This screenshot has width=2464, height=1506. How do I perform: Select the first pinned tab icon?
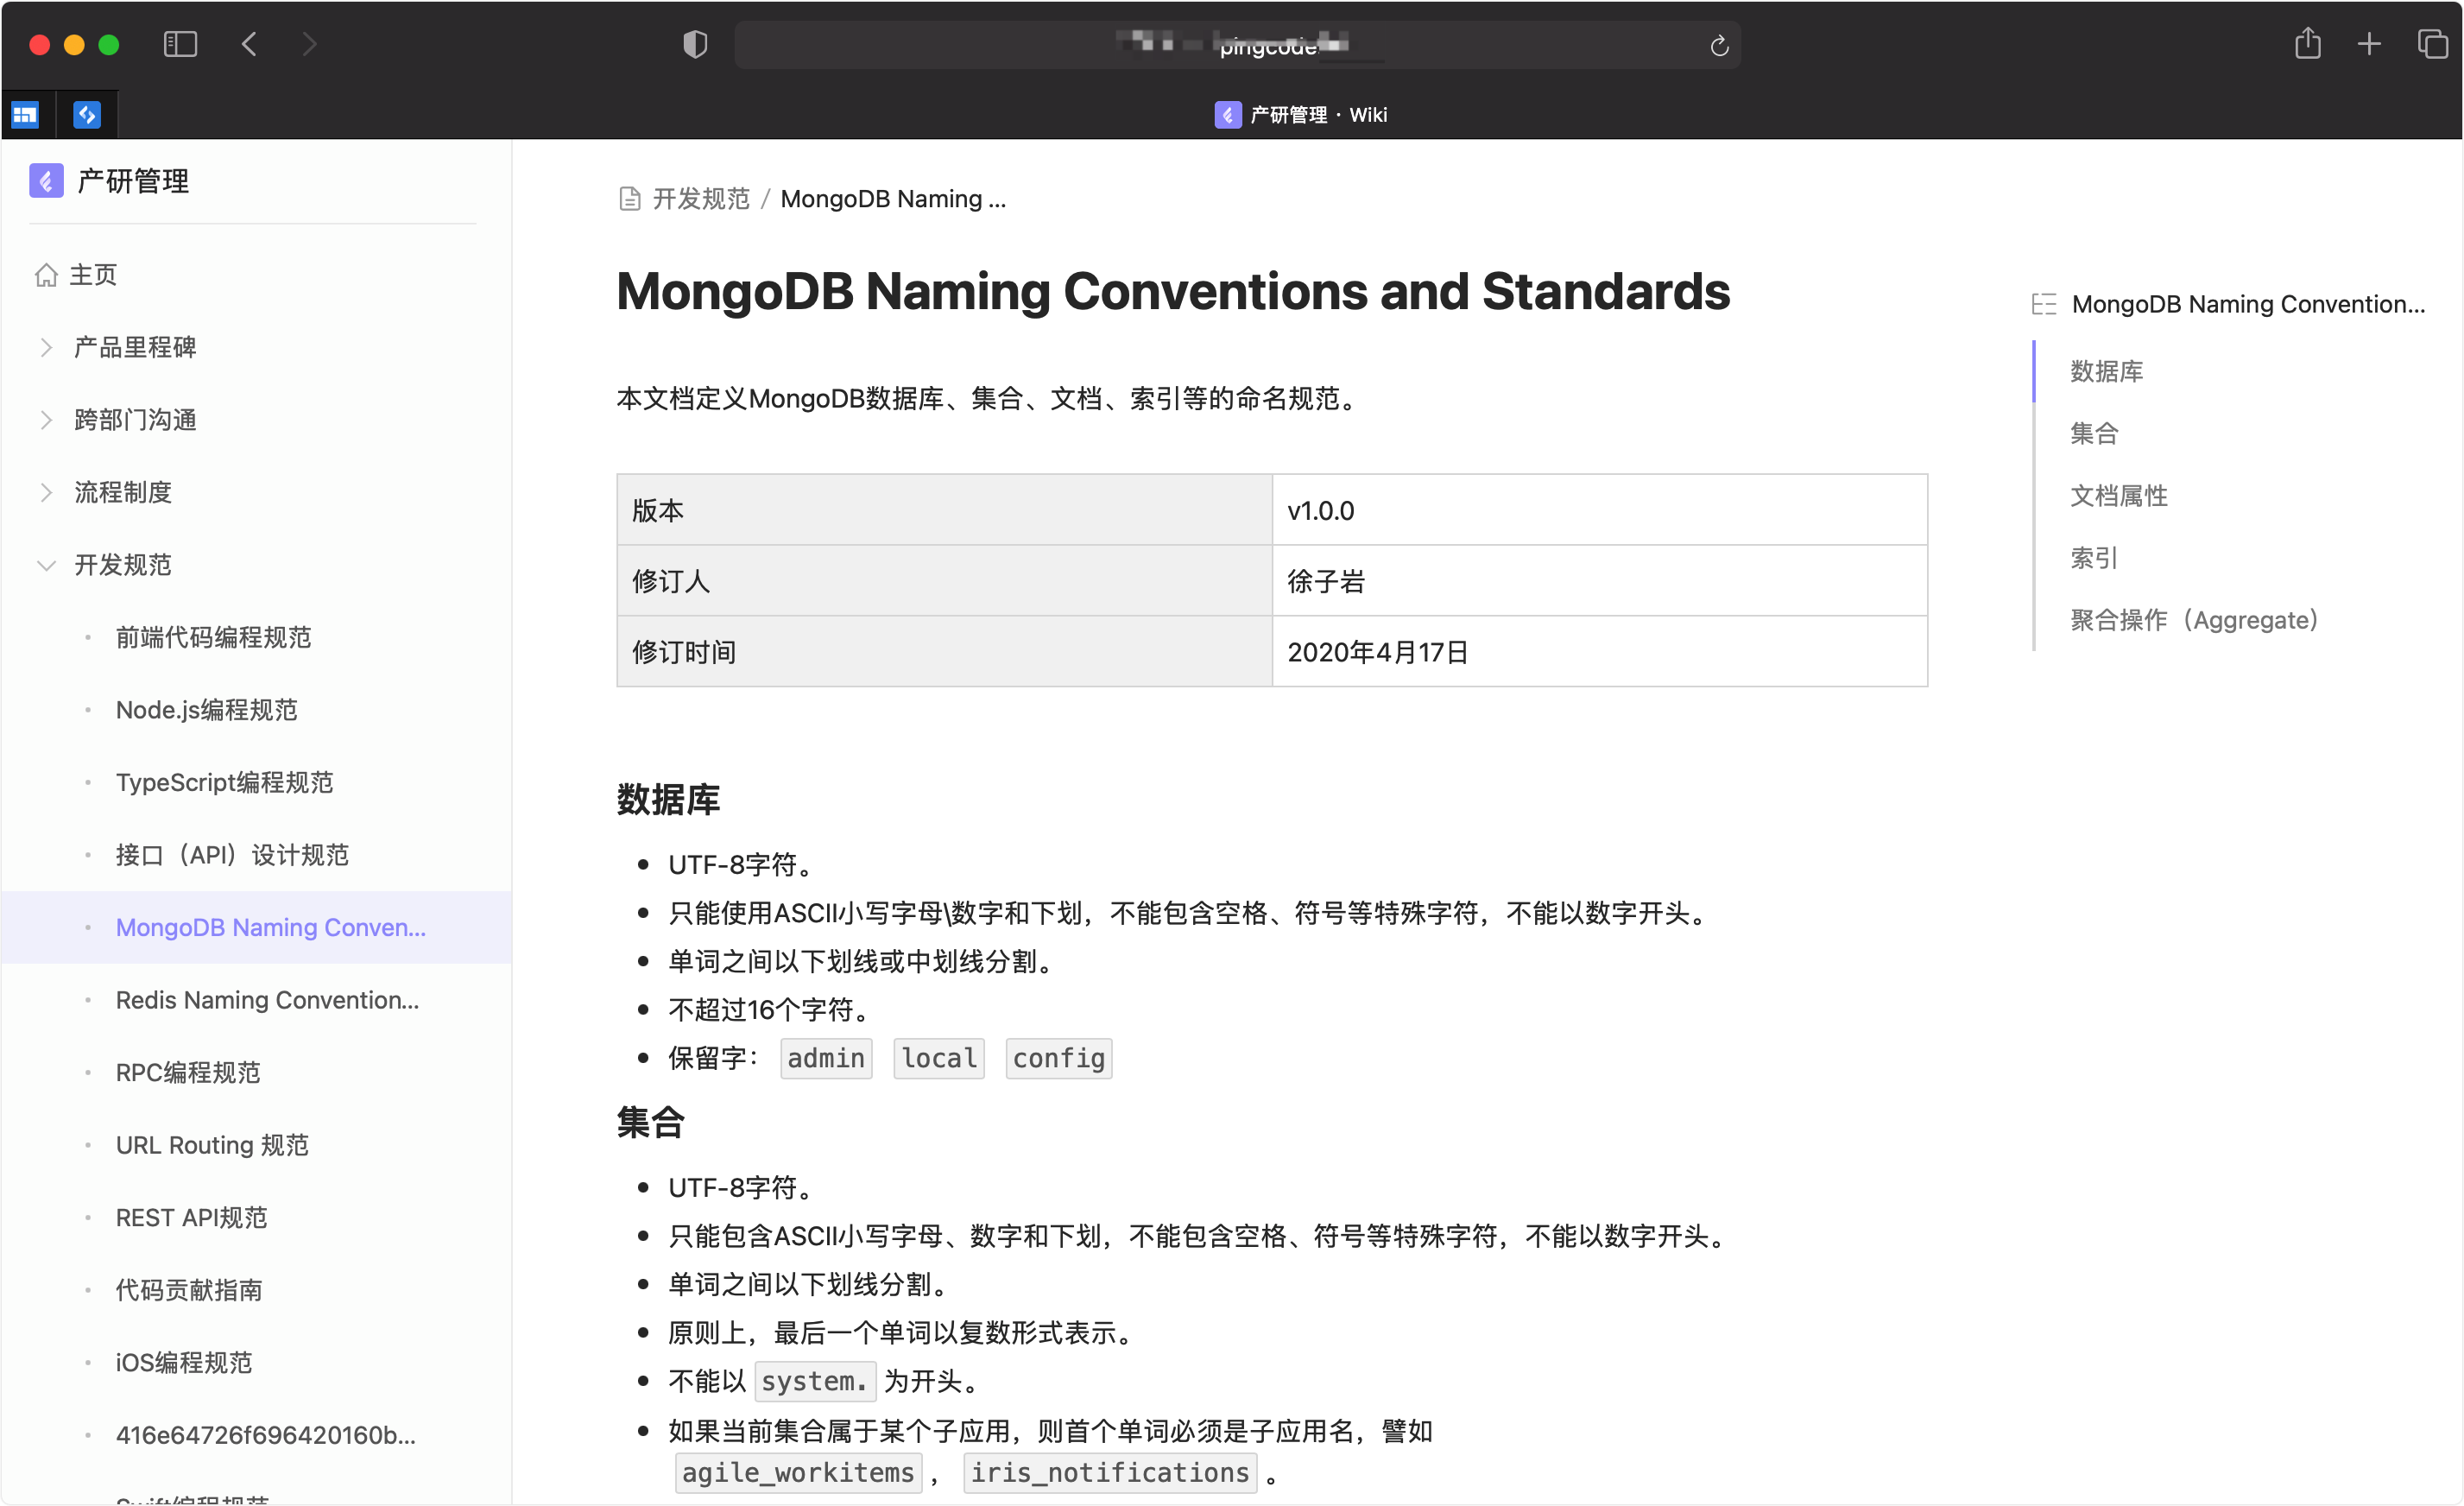coord(25,115)
